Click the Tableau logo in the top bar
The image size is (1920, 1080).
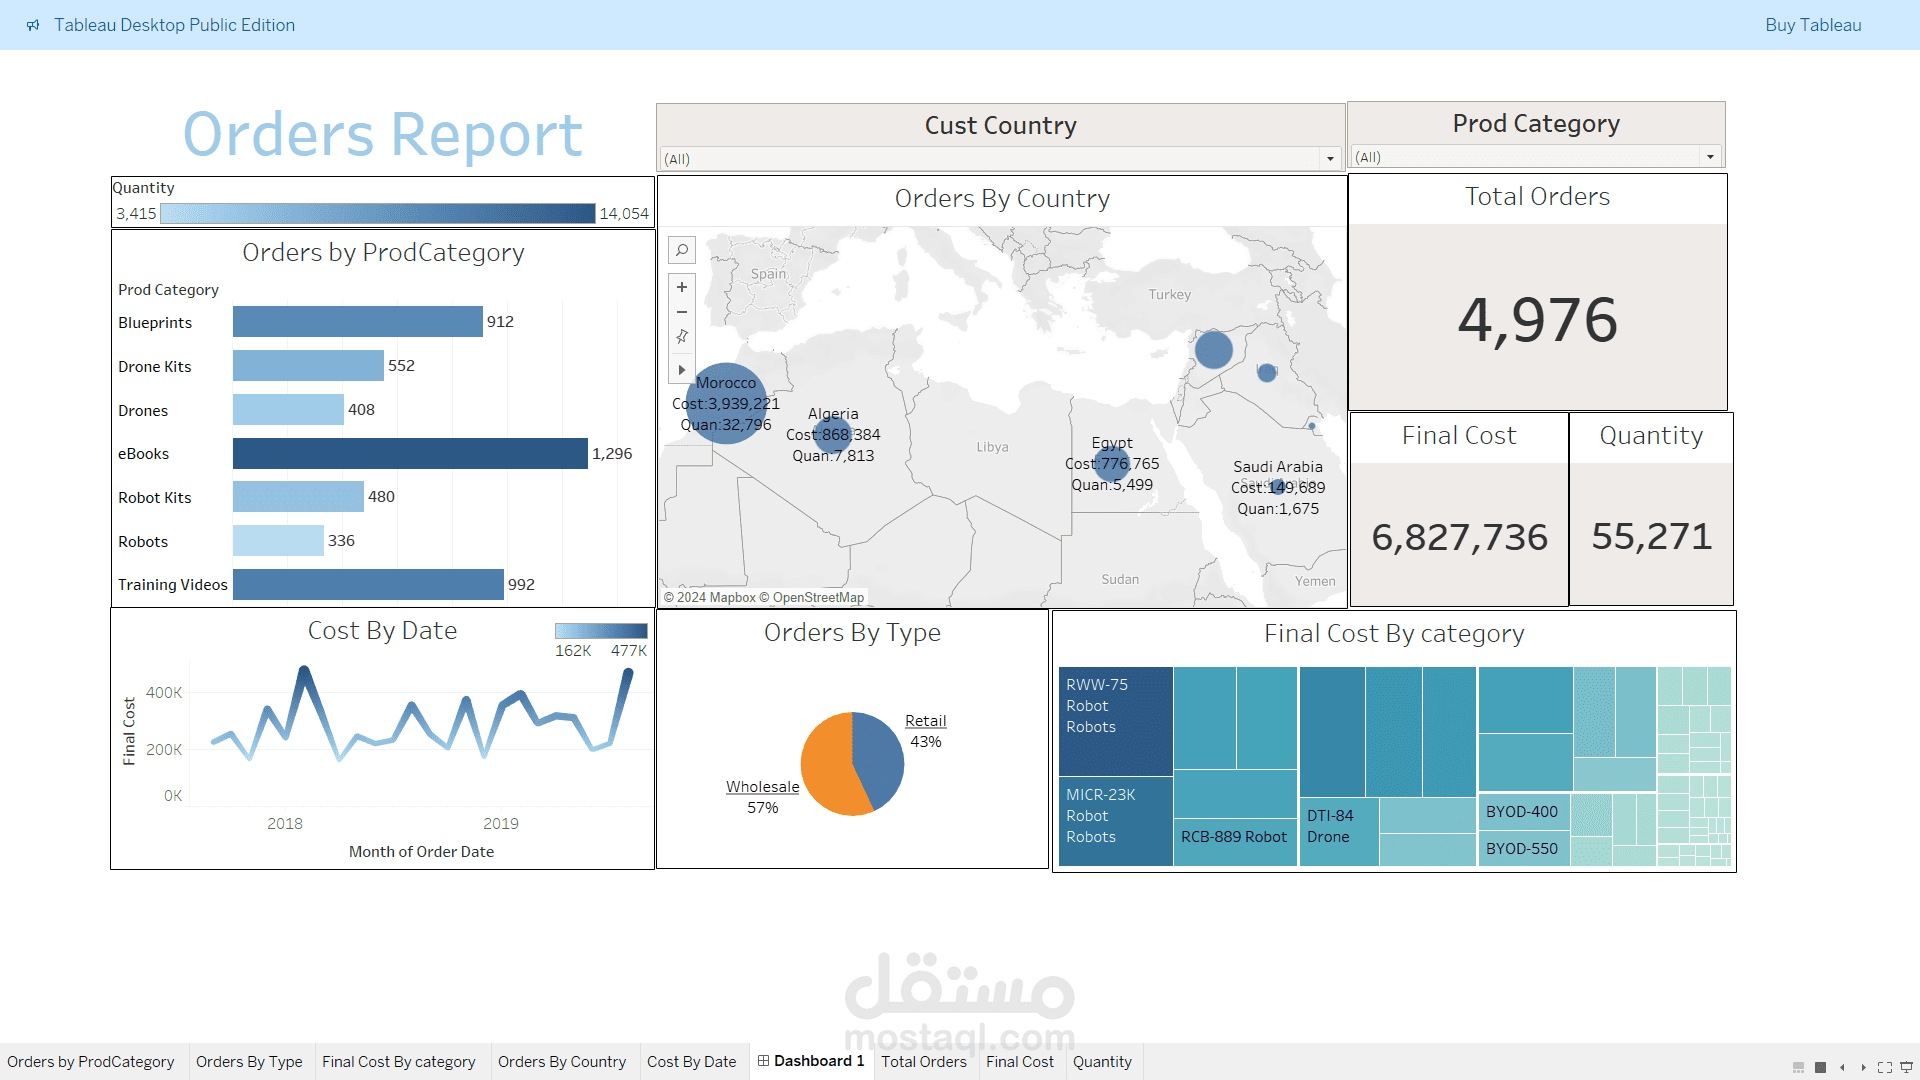pyautogui.click(x=34, y=25)
